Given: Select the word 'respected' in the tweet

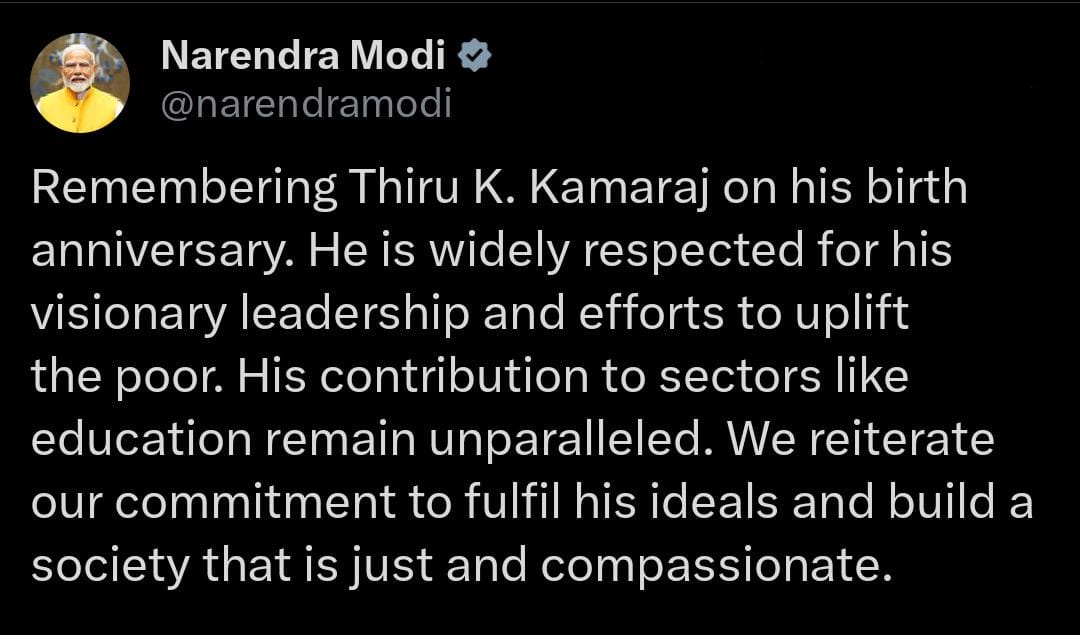Looking at the screenshot, I should coord(693,251).
